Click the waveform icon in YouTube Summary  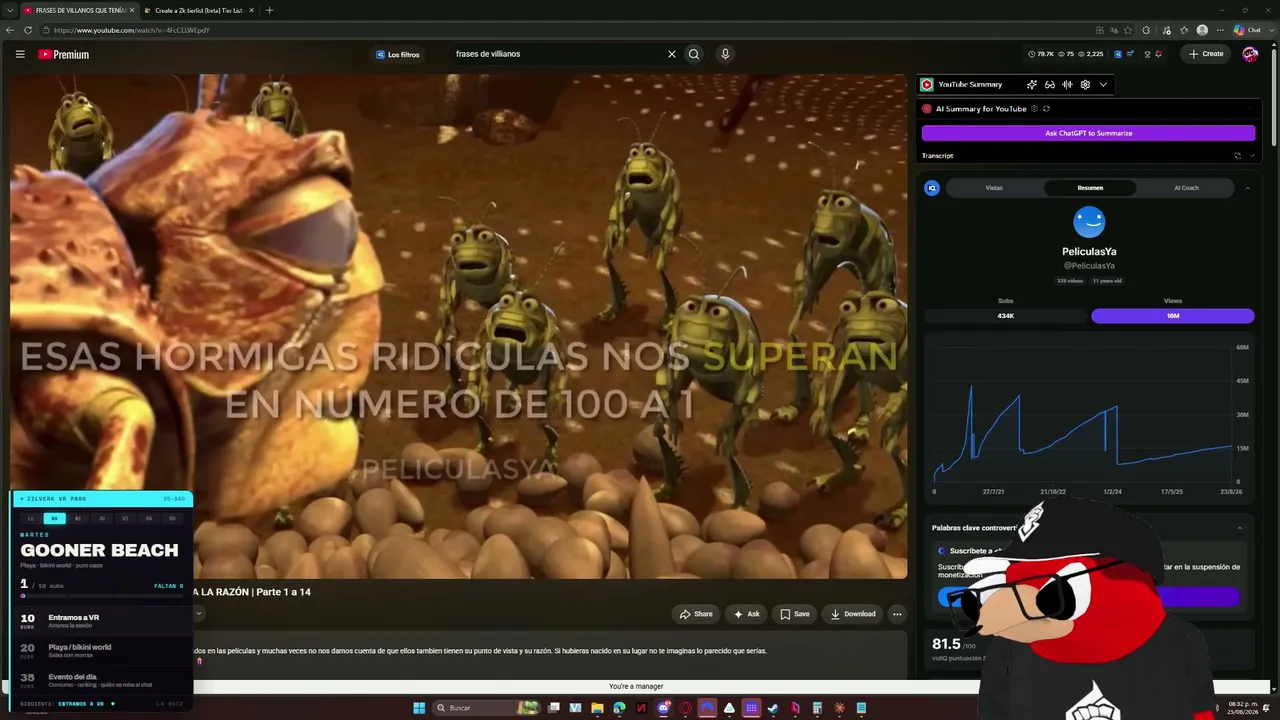(x=1068, y=85)
